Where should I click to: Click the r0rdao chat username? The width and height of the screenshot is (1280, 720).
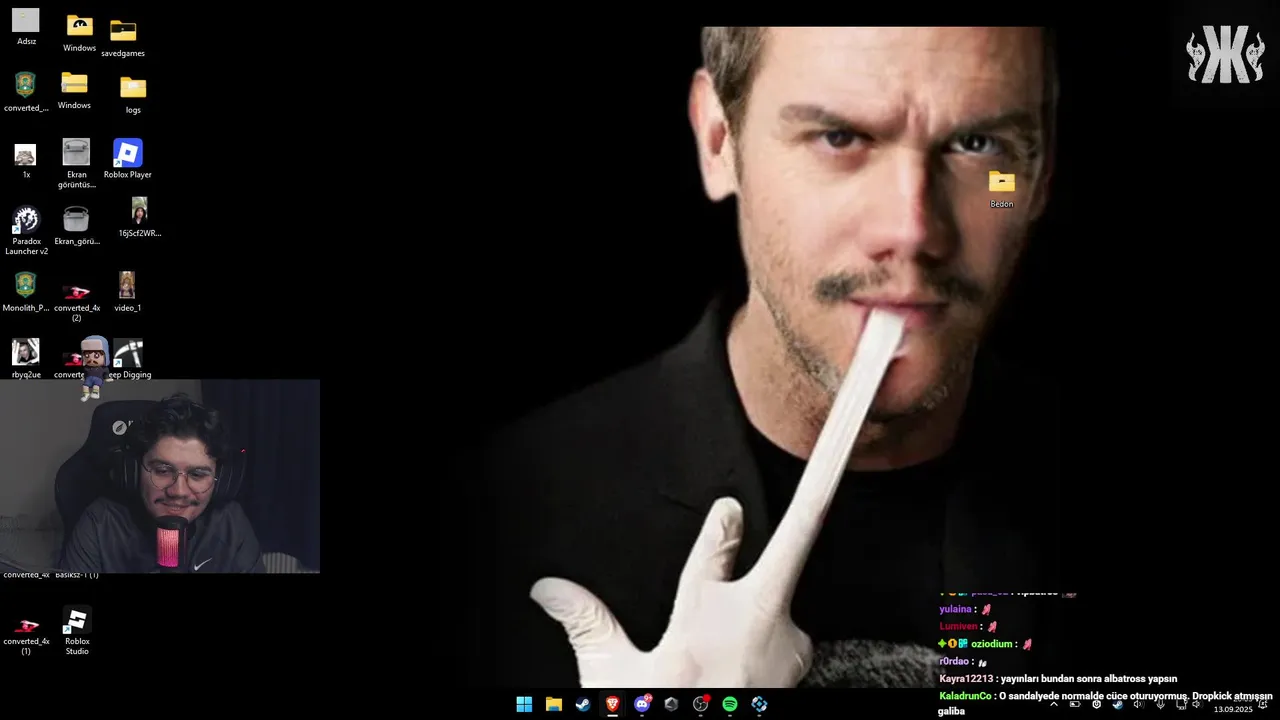click(954, 662)
